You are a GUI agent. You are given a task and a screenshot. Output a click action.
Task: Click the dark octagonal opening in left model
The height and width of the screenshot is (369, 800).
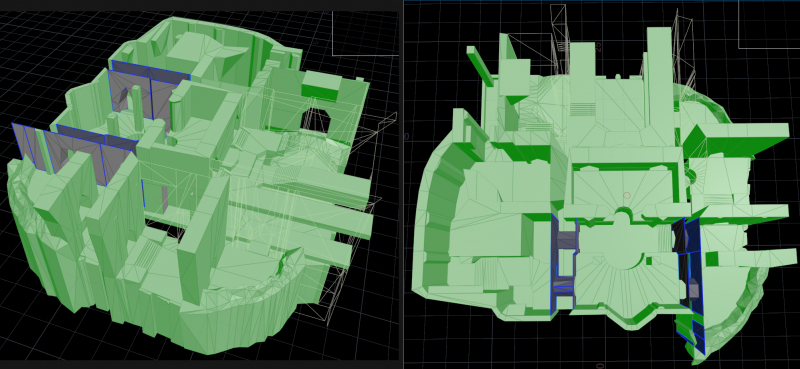tap(317, 120)
